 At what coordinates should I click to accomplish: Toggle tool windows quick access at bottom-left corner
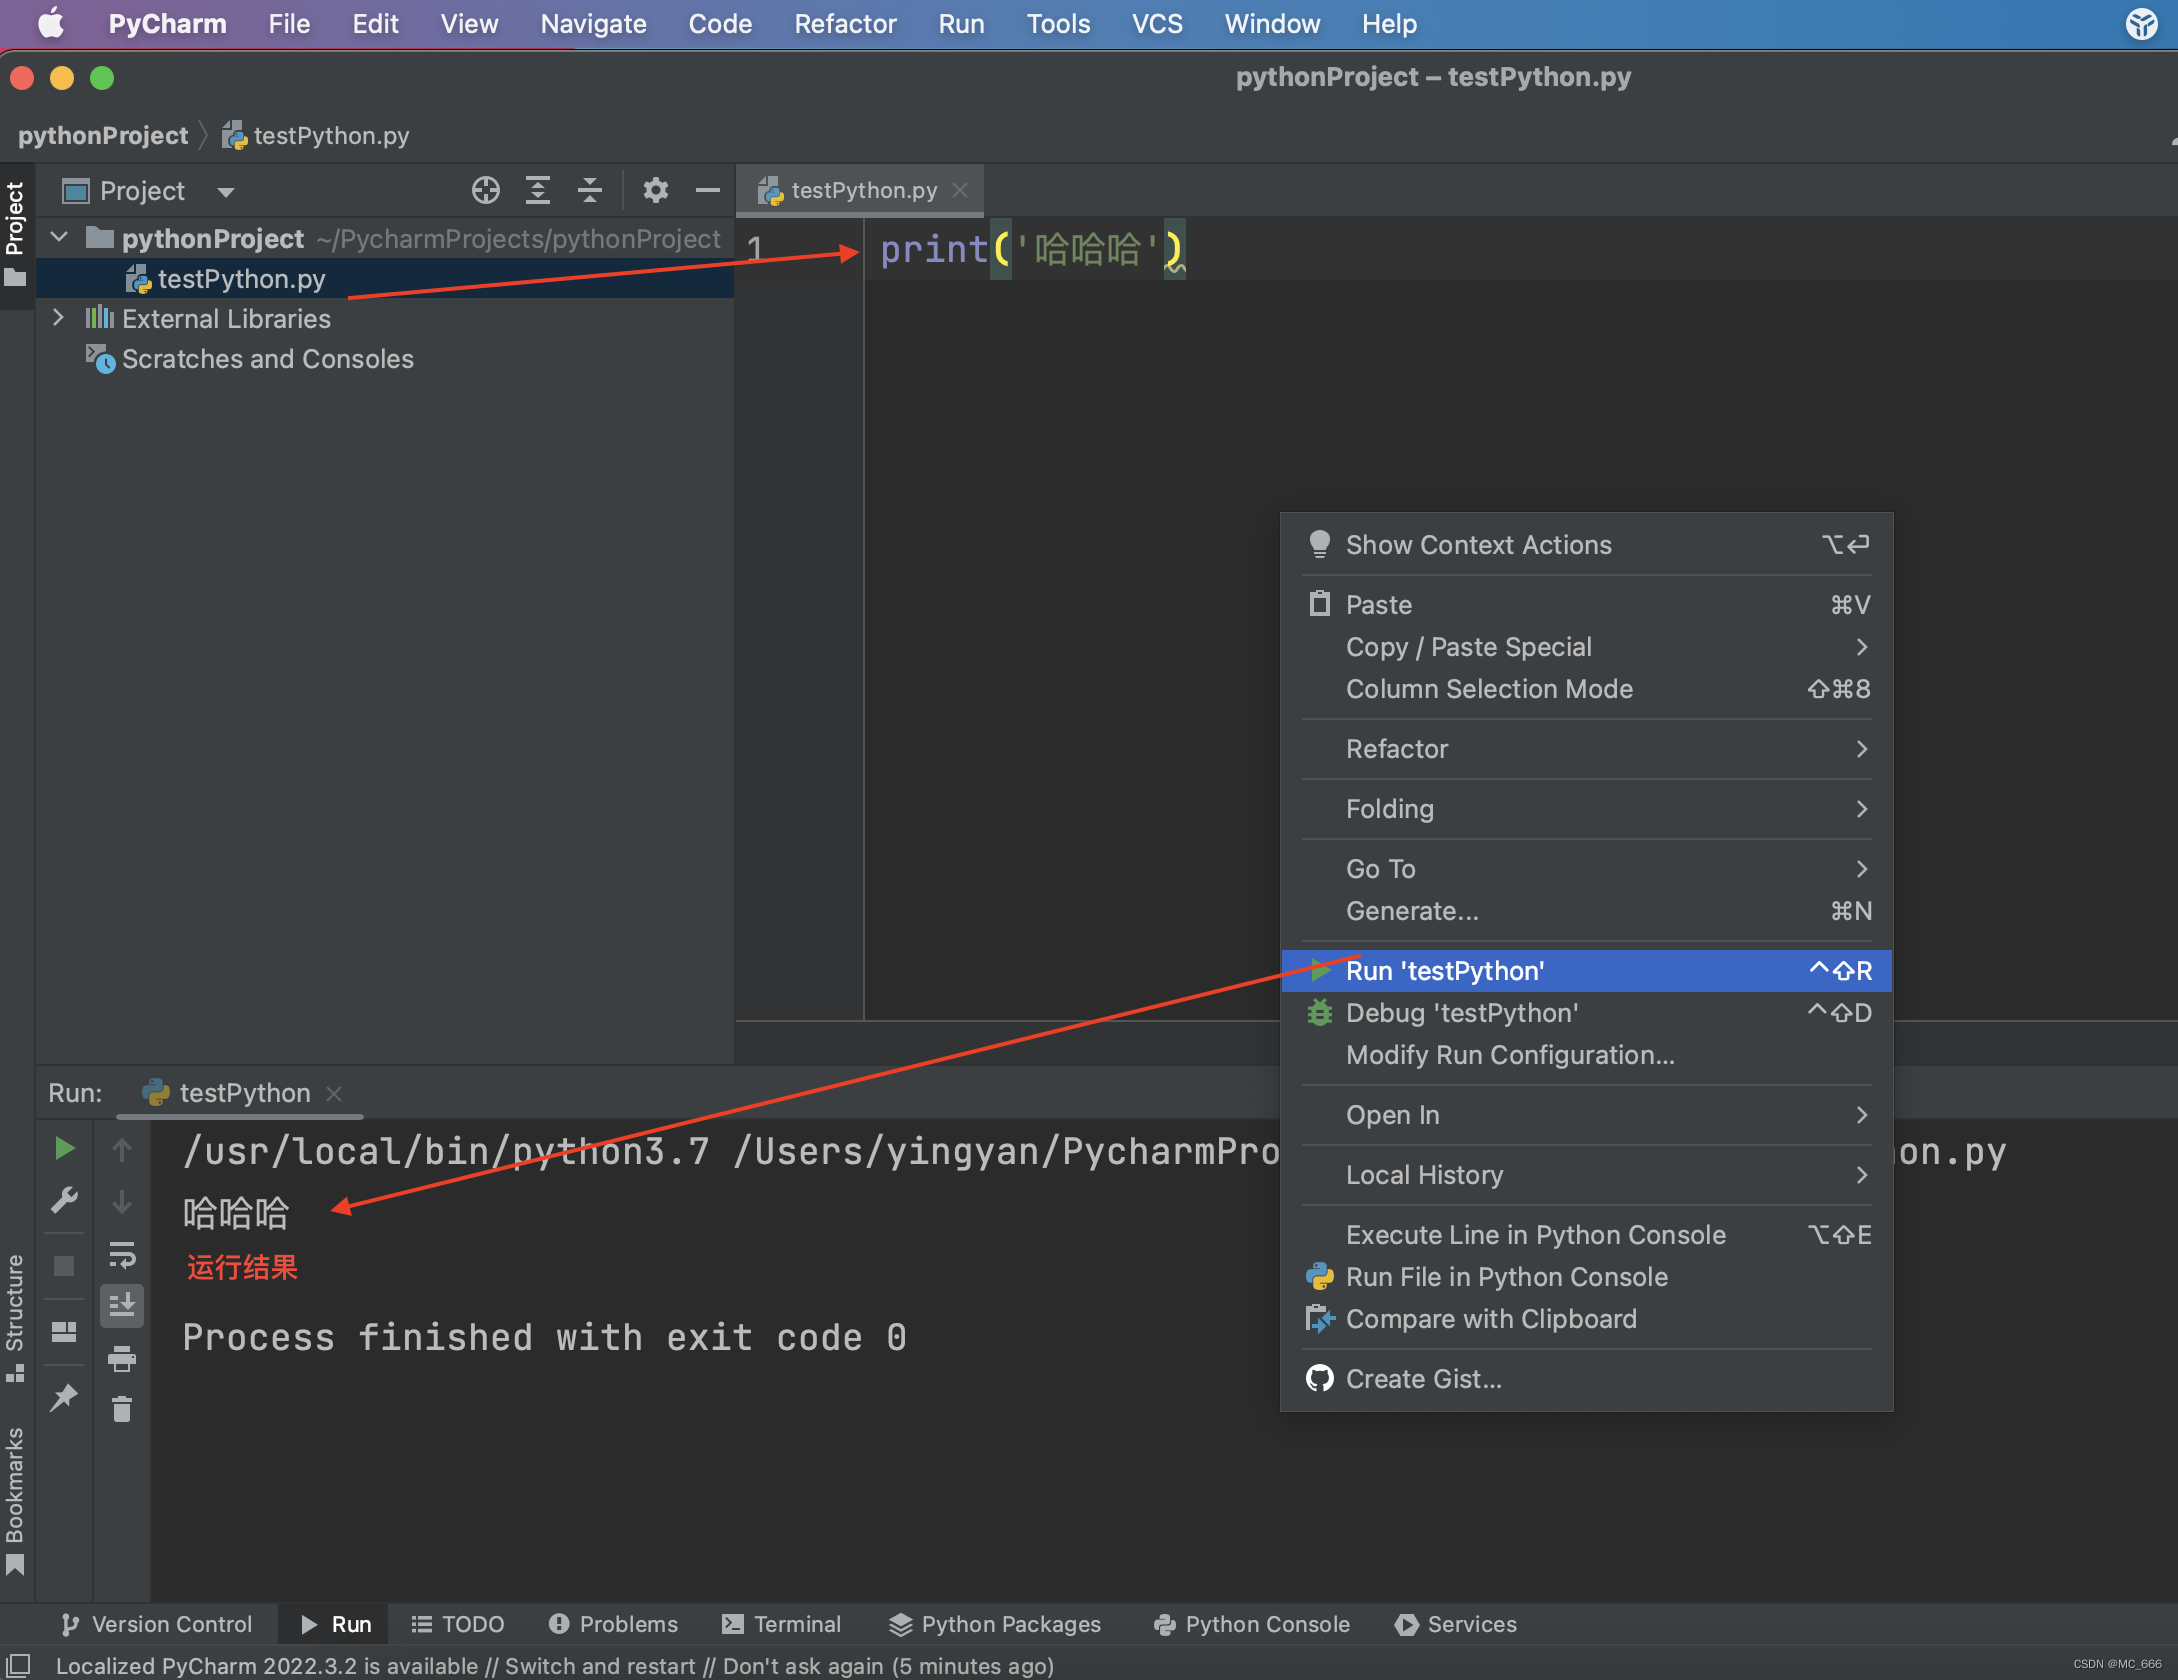[x=18, y=1665]
